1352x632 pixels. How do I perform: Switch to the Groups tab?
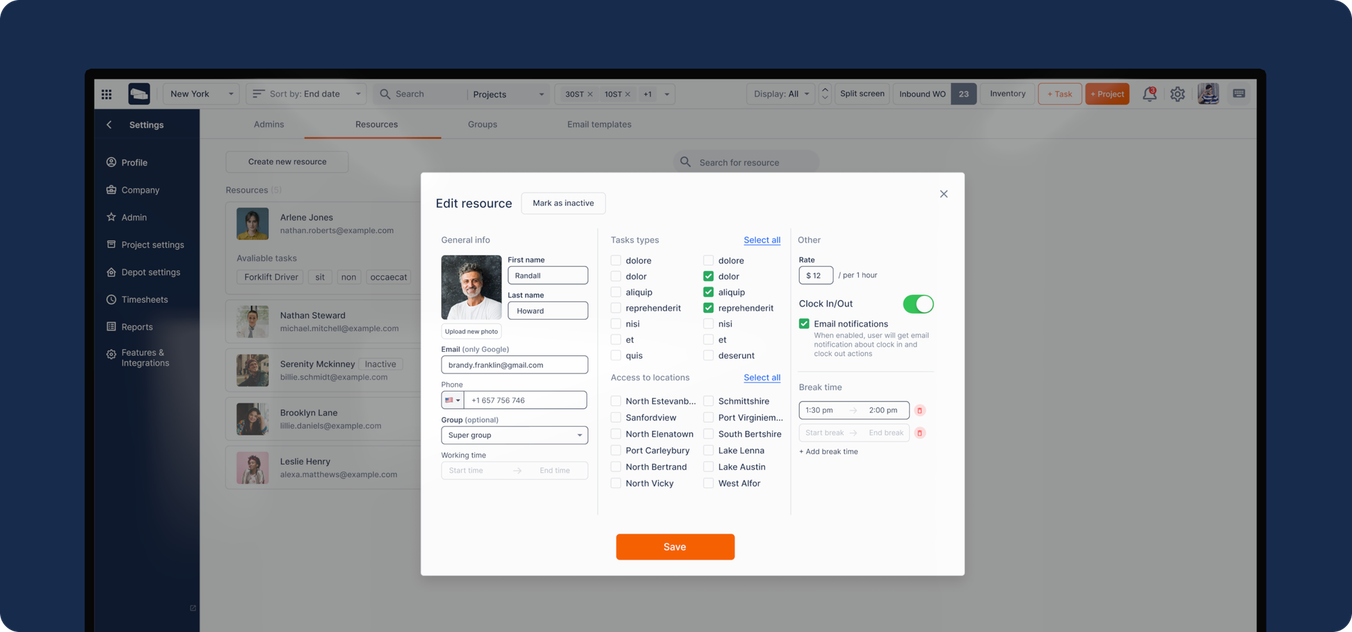(x=482, y=124)
